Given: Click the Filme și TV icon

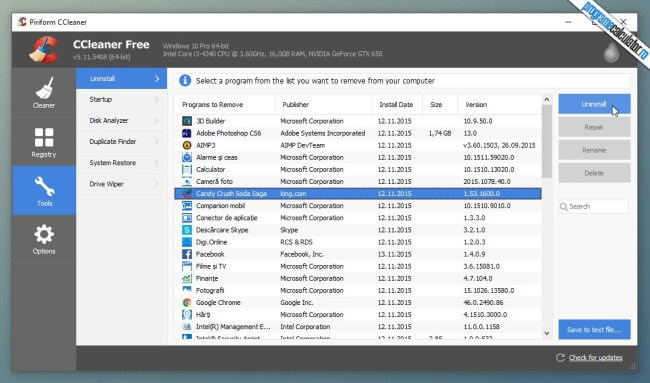Looking at the screenshot, I should point(187,266).
